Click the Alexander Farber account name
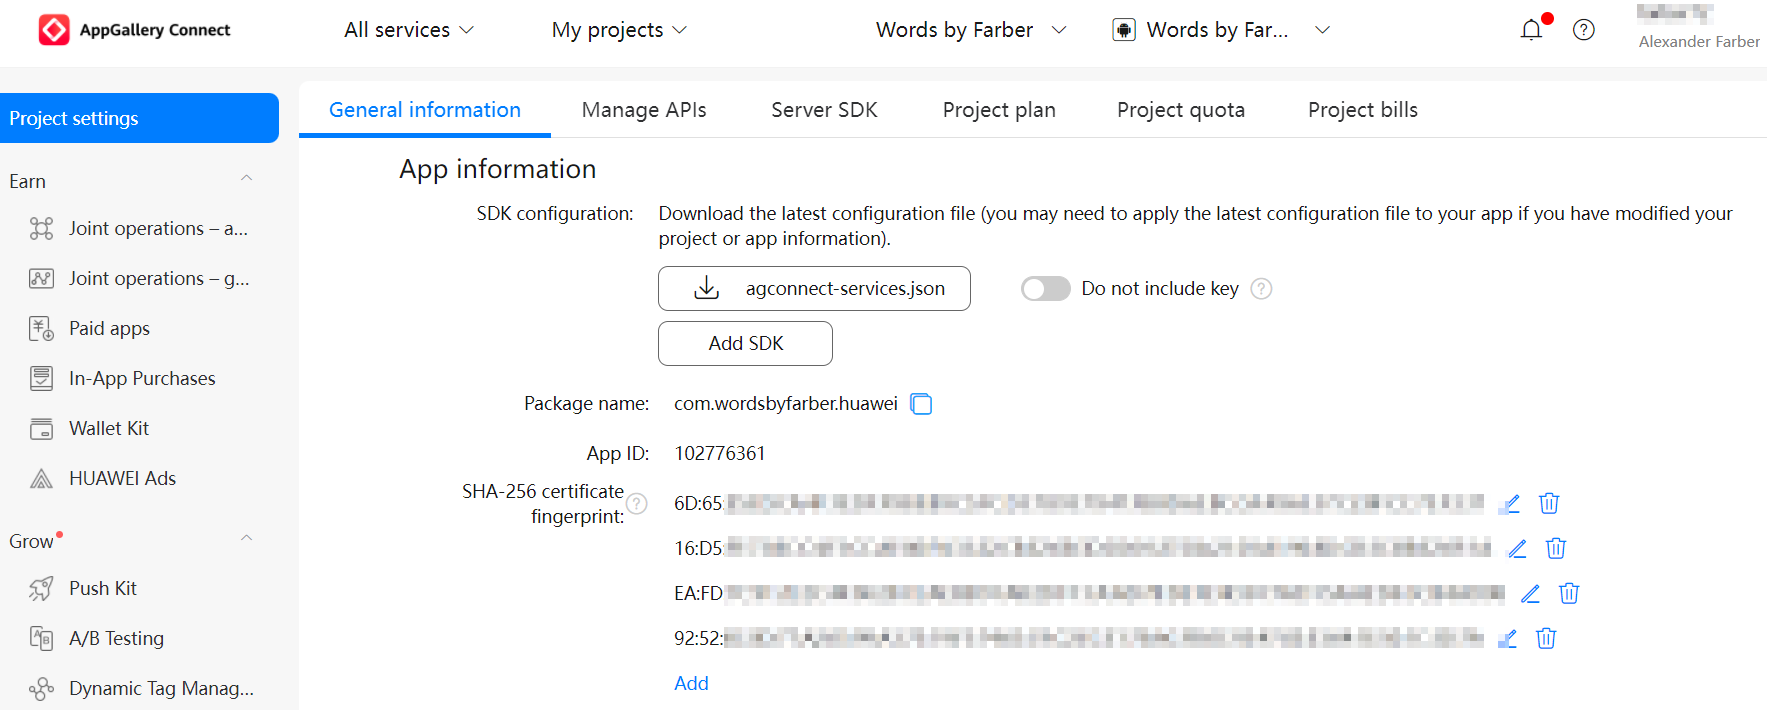Viewport: 1767px width, 710px height. 1699,42
